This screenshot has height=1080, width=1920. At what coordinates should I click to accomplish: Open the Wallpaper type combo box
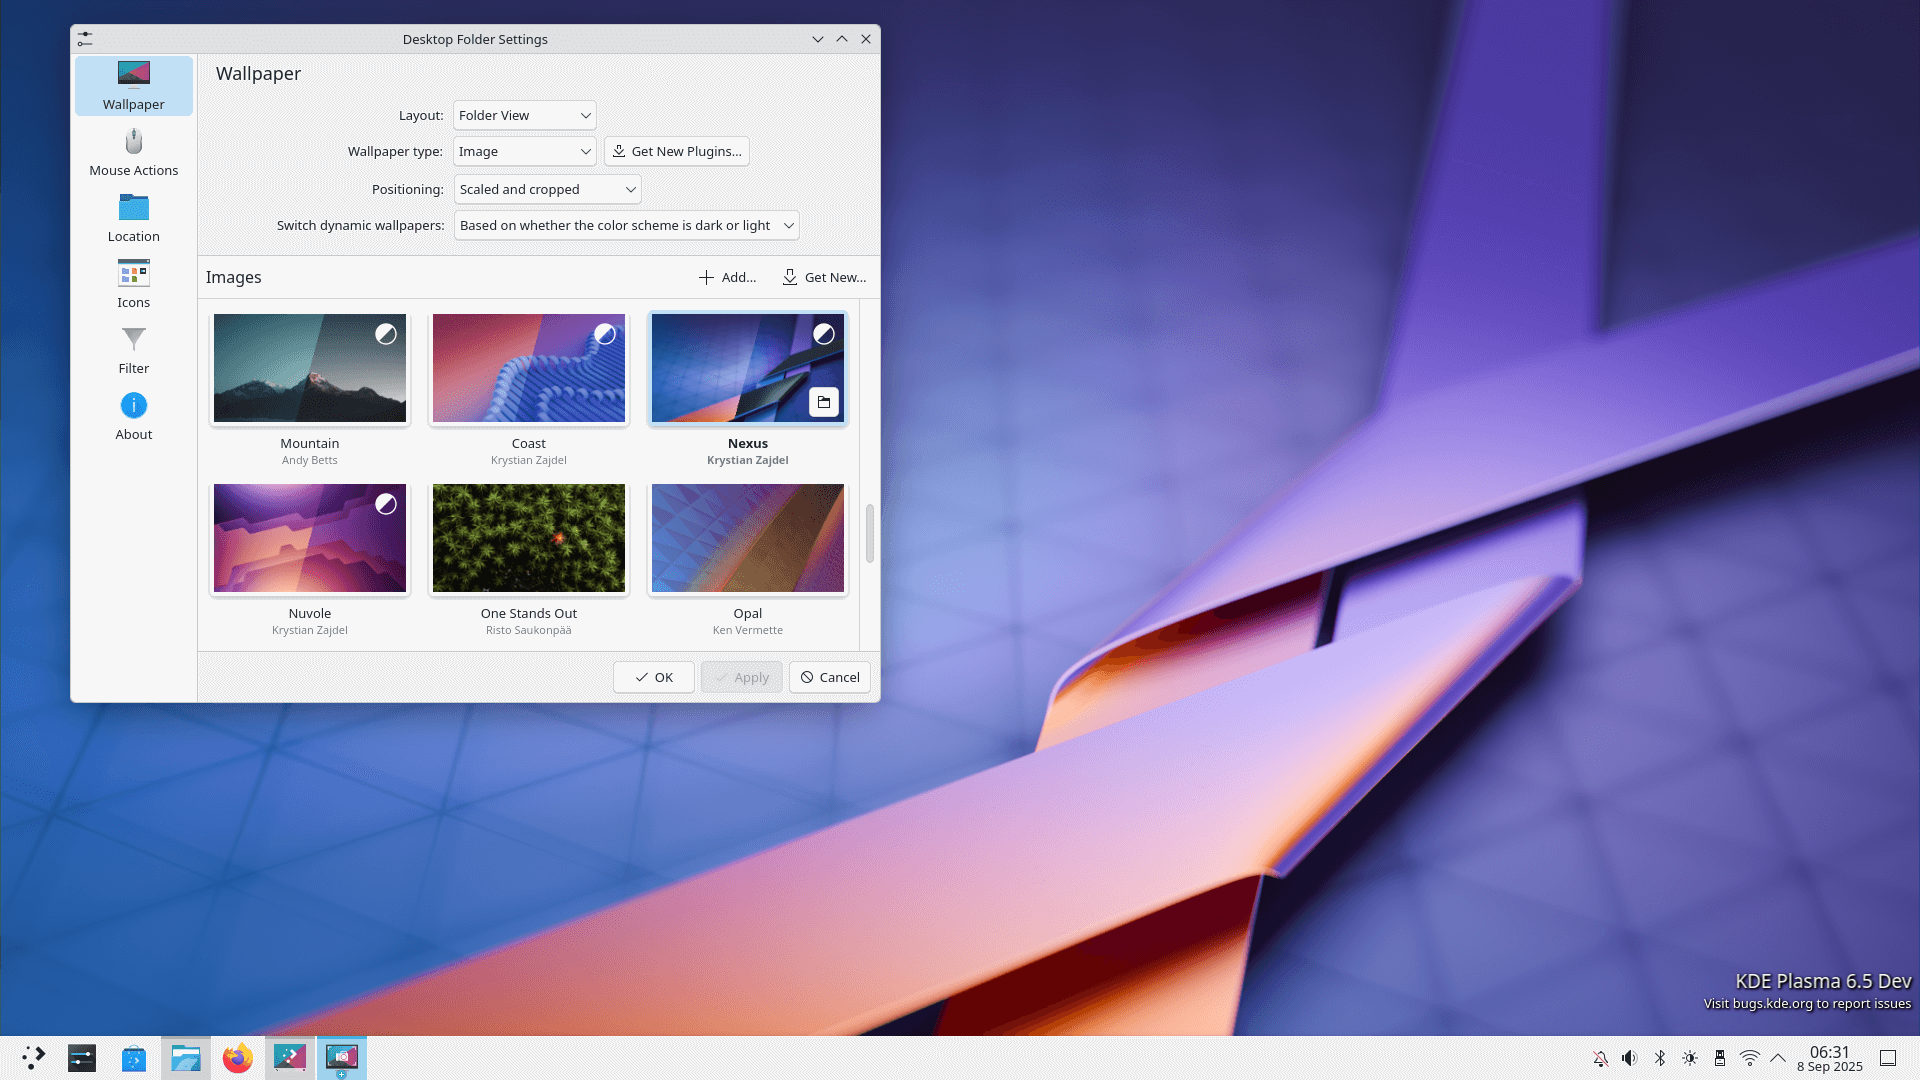pos(524,151)
